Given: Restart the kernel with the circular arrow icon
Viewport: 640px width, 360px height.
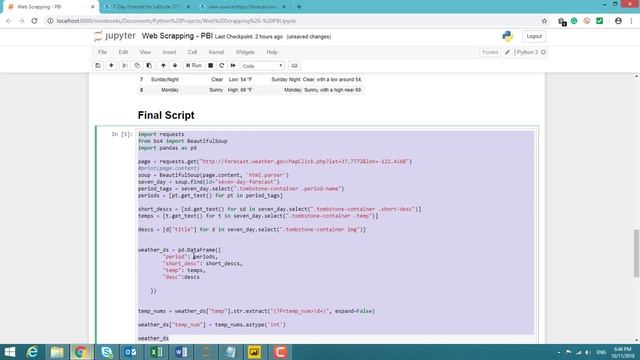Looking at the screenshot, I should point(222,66).
